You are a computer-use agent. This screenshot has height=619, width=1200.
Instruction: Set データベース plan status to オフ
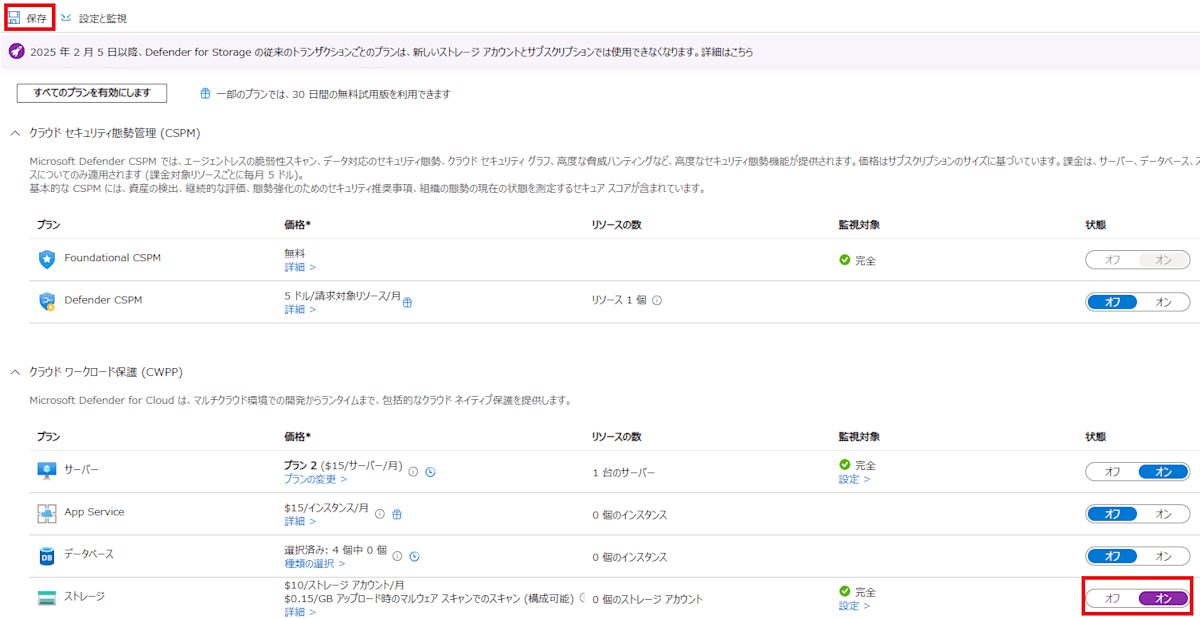(x=1112, y=556)
